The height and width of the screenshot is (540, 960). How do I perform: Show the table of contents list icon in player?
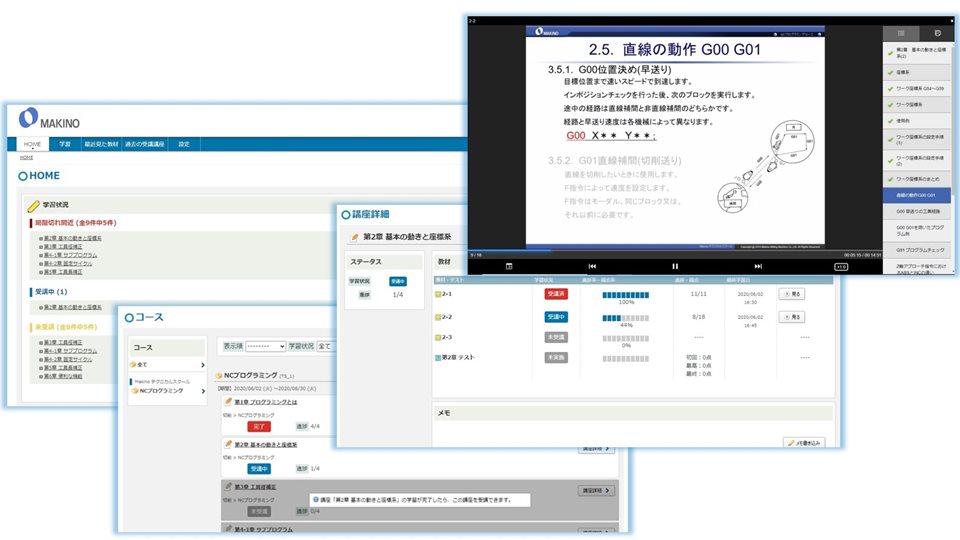click(x=901, y=33)
